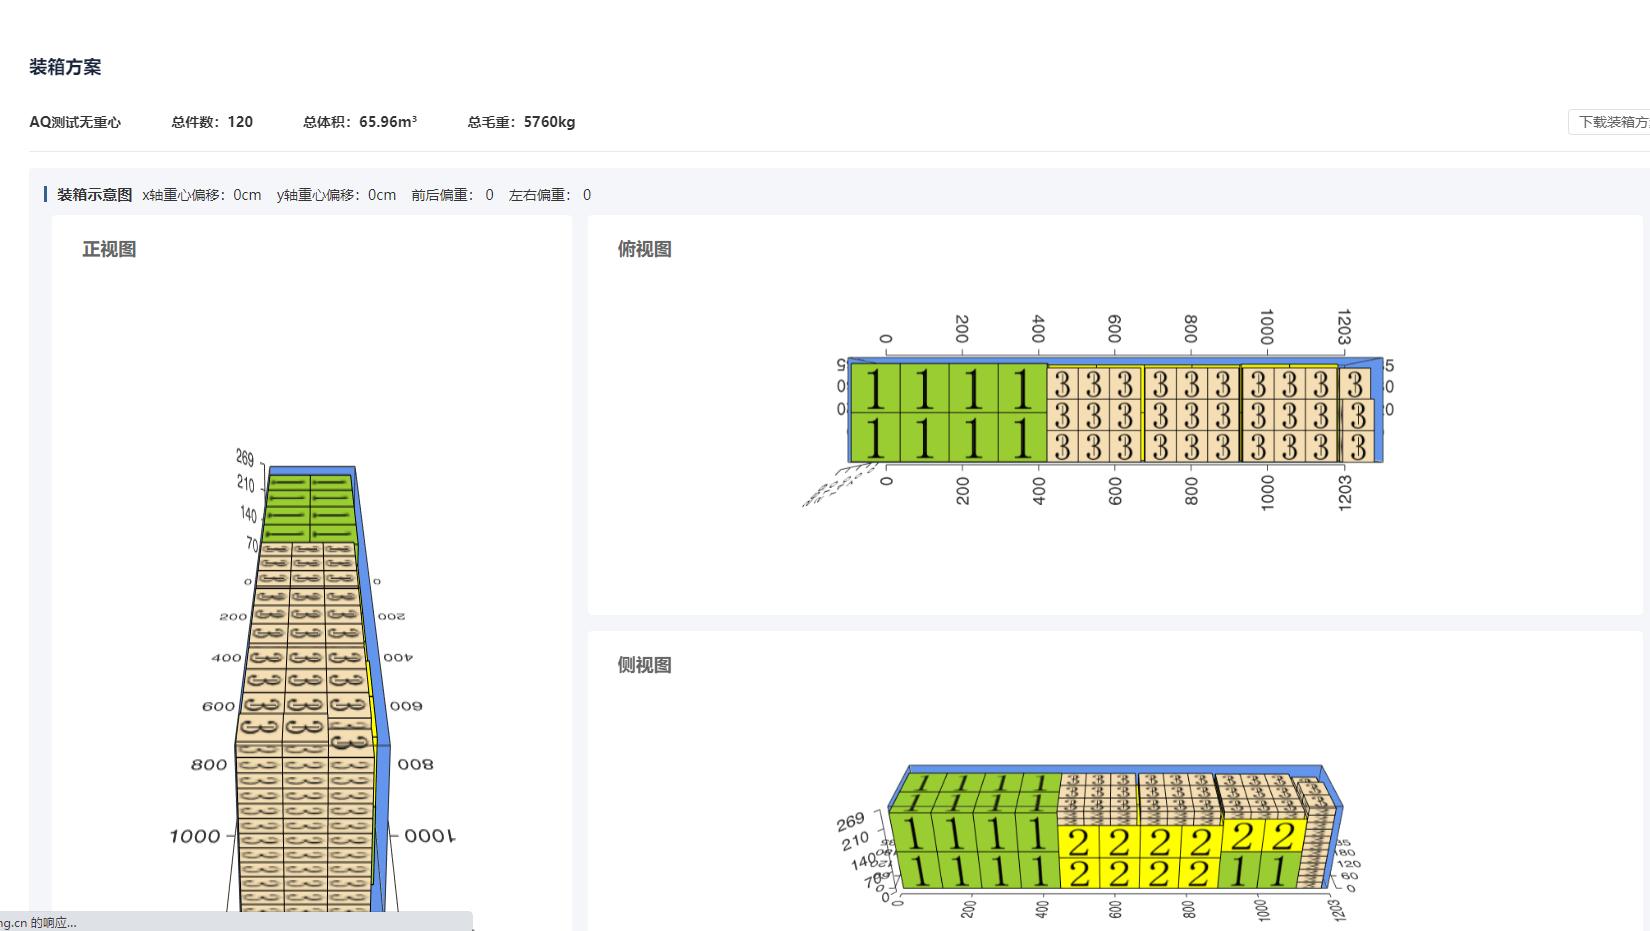
Task: Click the 装箱方案 page heading
Action: click(65, 67)
